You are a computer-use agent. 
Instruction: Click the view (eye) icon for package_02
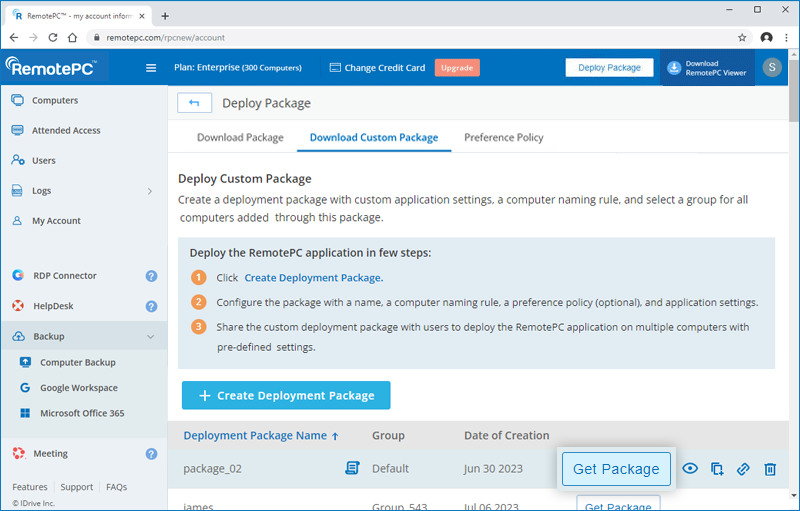(690, 468)
